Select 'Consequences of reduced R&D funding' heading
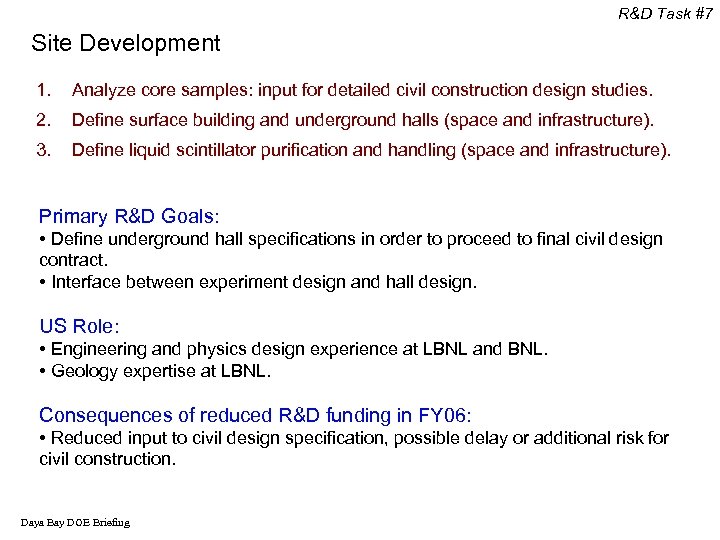 (255, 416)
